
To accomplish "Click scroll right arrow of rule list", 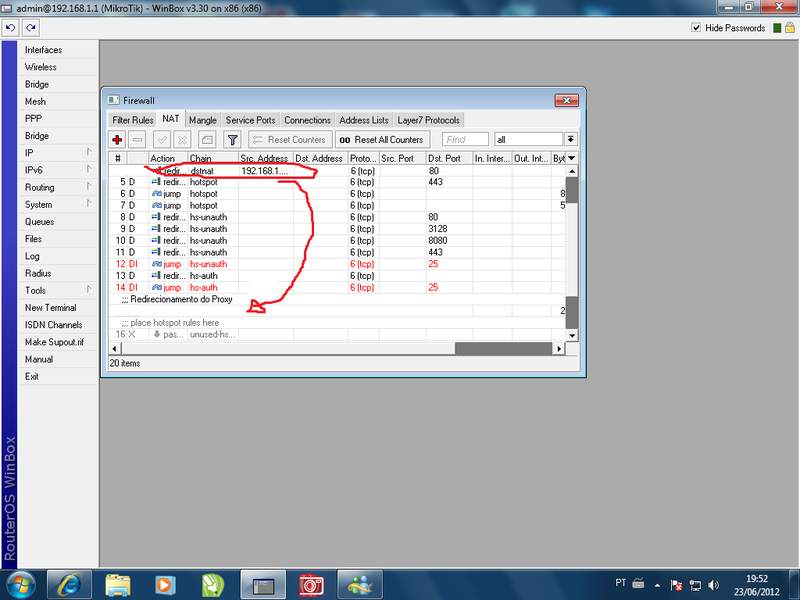I will point(559,348).
